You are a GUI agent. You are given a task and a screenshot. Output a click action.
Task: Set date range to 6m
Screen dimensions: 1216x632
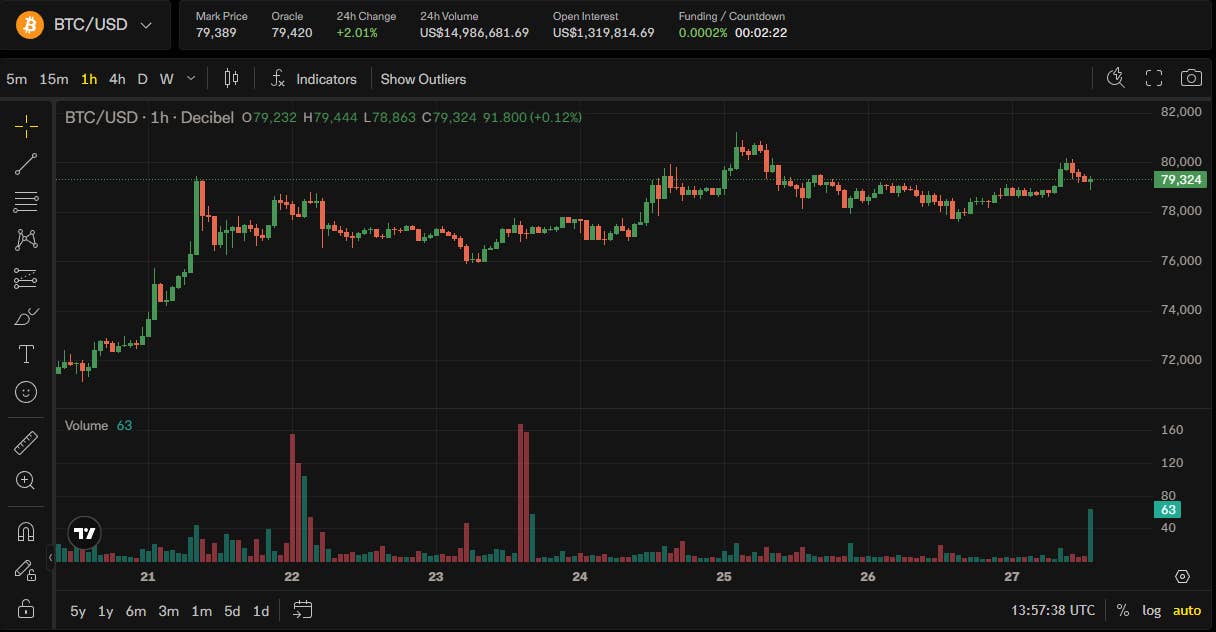tap(136, 610)
